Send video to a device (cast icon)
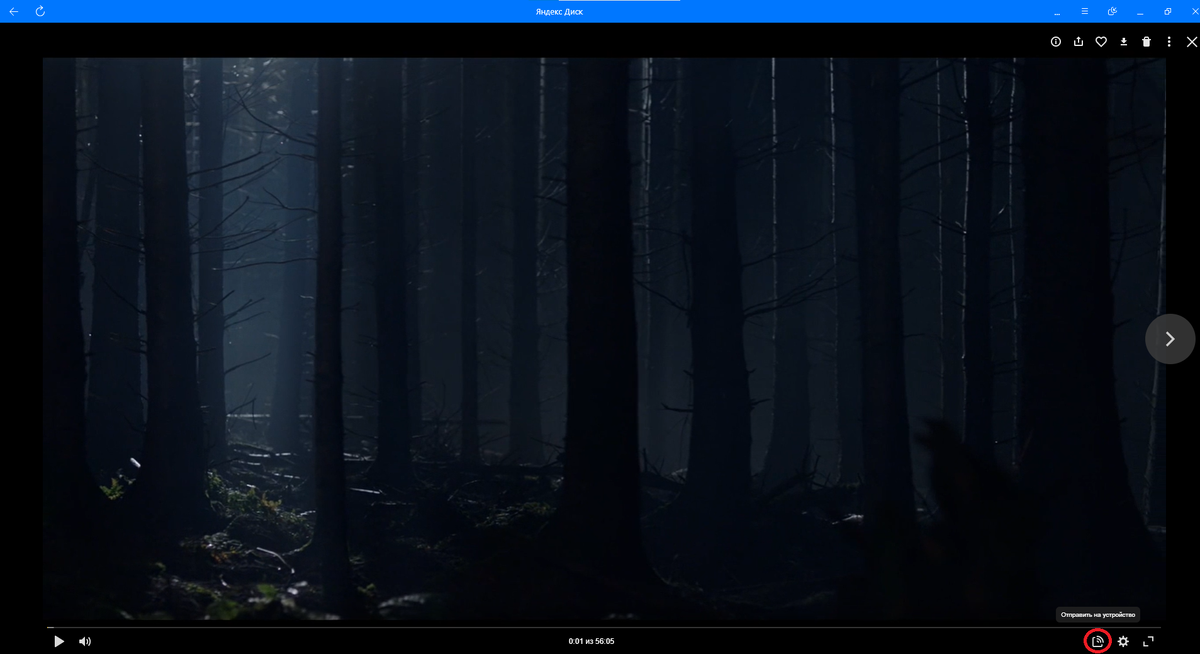 [x=1097, y=641]
